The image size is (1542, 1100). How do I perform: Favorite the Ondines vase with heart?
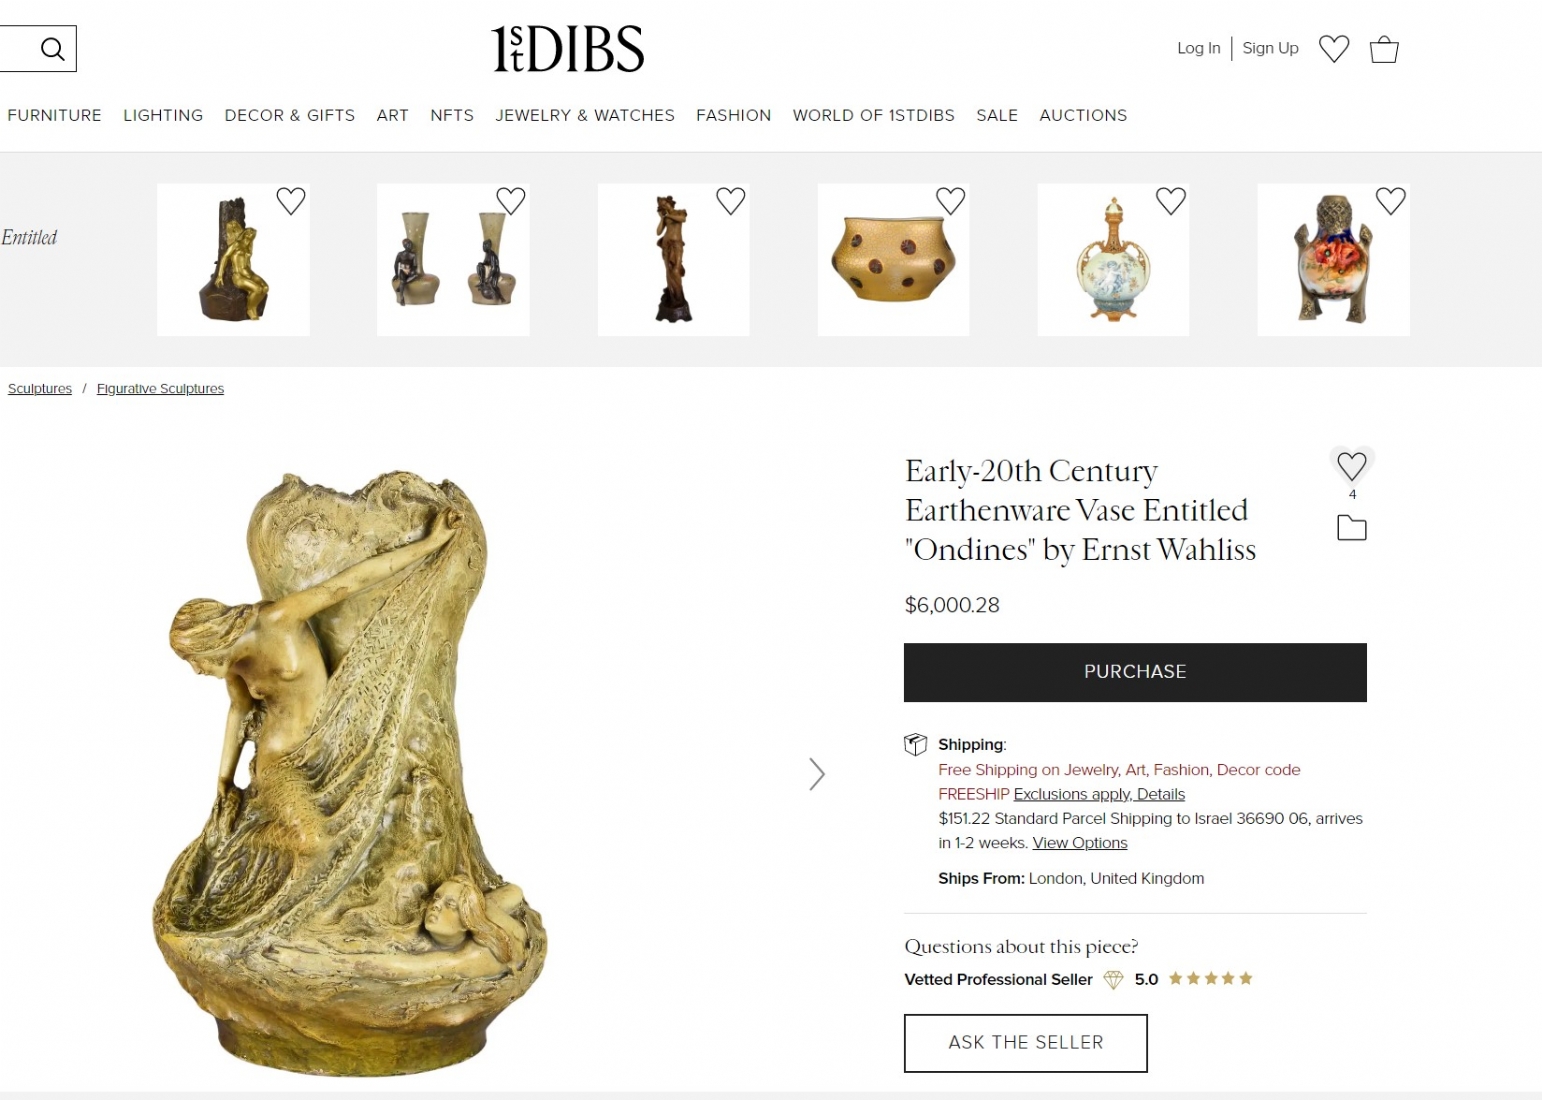click(1352, 466)
